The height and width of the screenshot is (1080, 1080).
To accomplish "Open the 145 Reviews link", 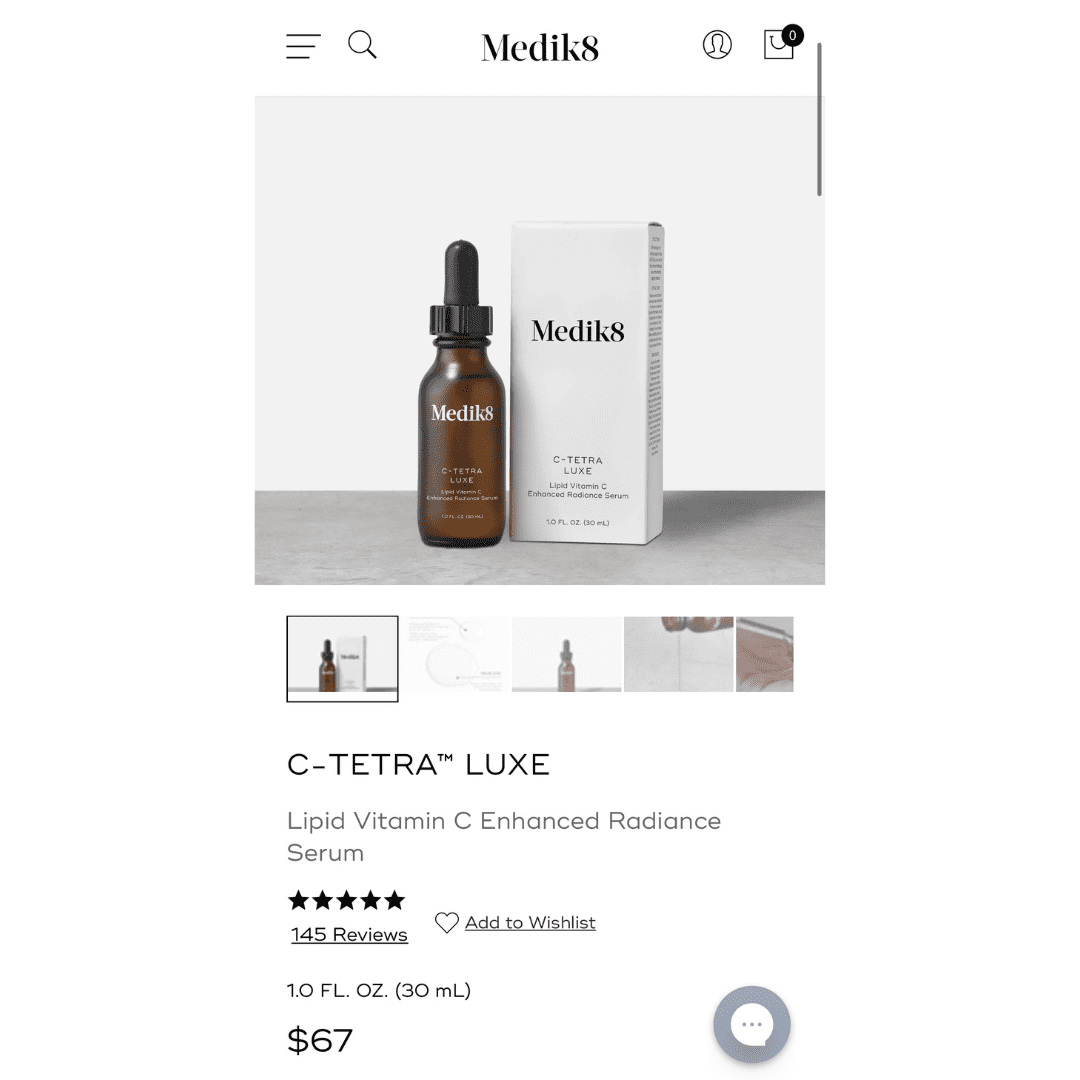I will (349, 935).
